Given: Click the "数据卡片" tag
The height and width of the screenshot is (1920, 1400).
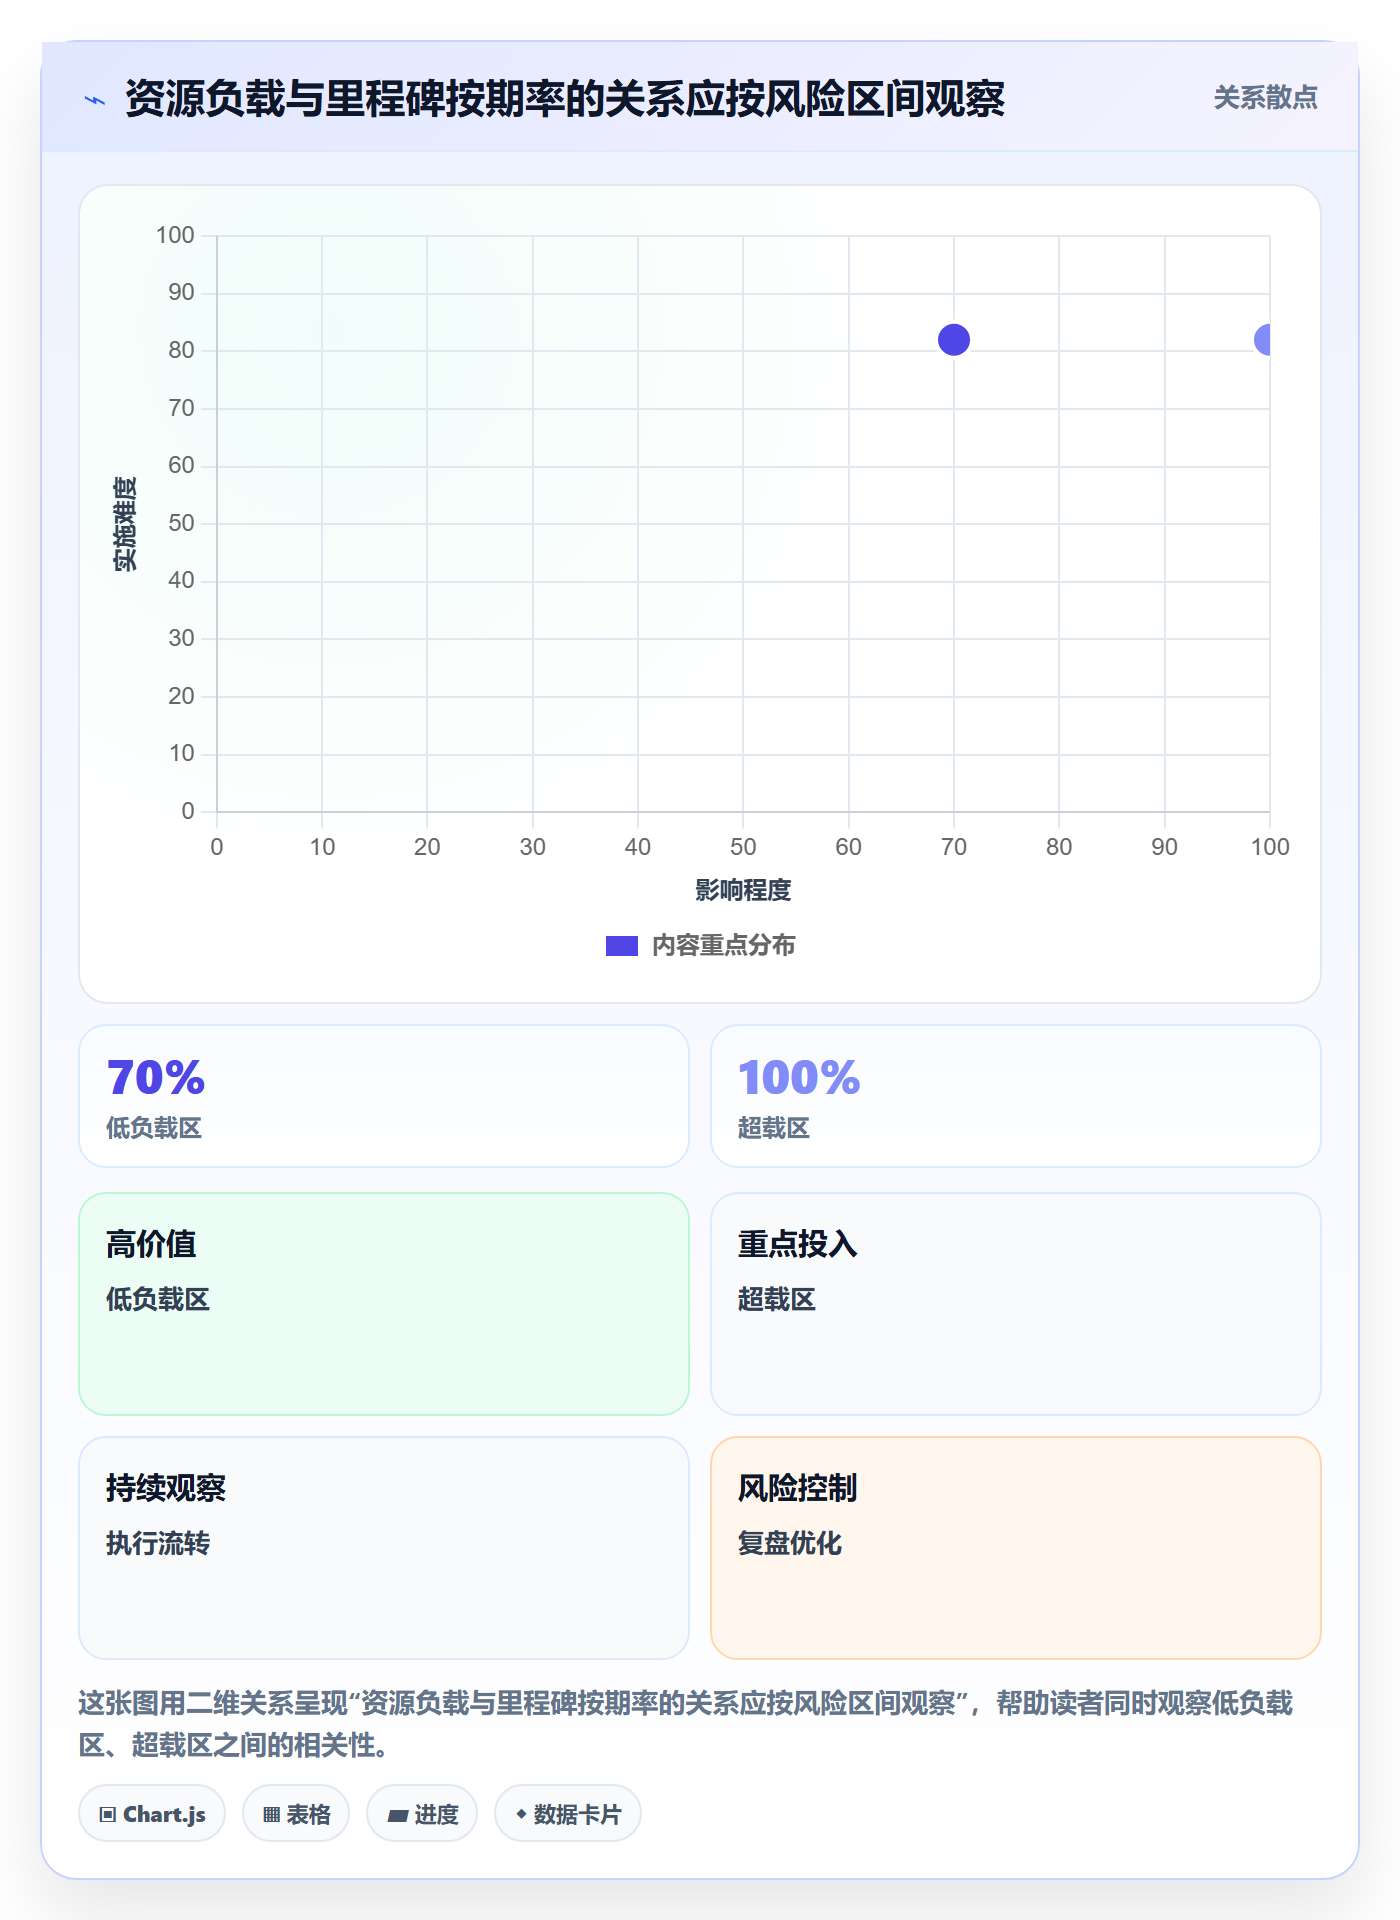Looking at the screenshot, I should pyautogui.click(x=568, y=1814).
